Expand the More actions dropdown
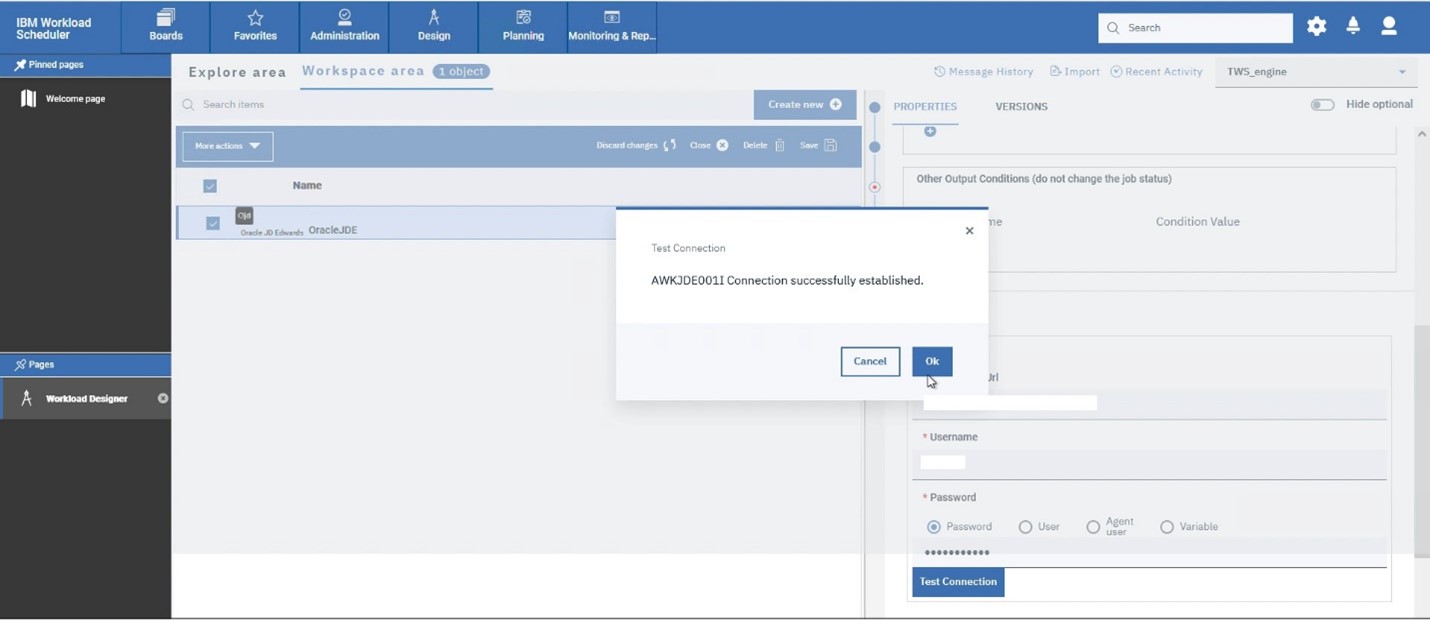Screen dimensions: 1430x626 (x=228, y=146)
